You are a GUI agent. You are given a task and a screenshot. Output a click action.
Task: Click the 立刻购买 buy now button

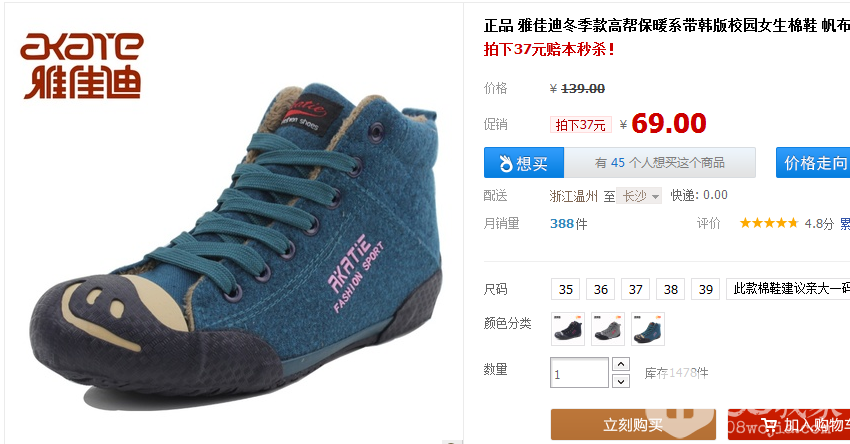coord(633,424)
